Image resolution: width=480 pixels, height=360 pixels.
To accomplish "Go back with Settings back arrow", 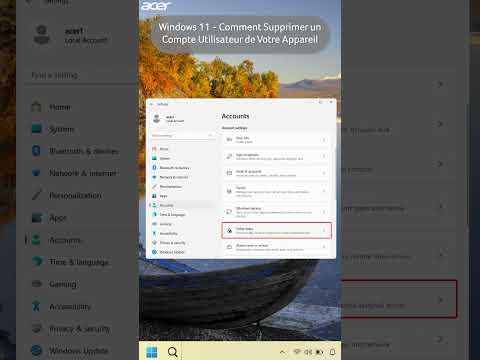I will 152,104.
